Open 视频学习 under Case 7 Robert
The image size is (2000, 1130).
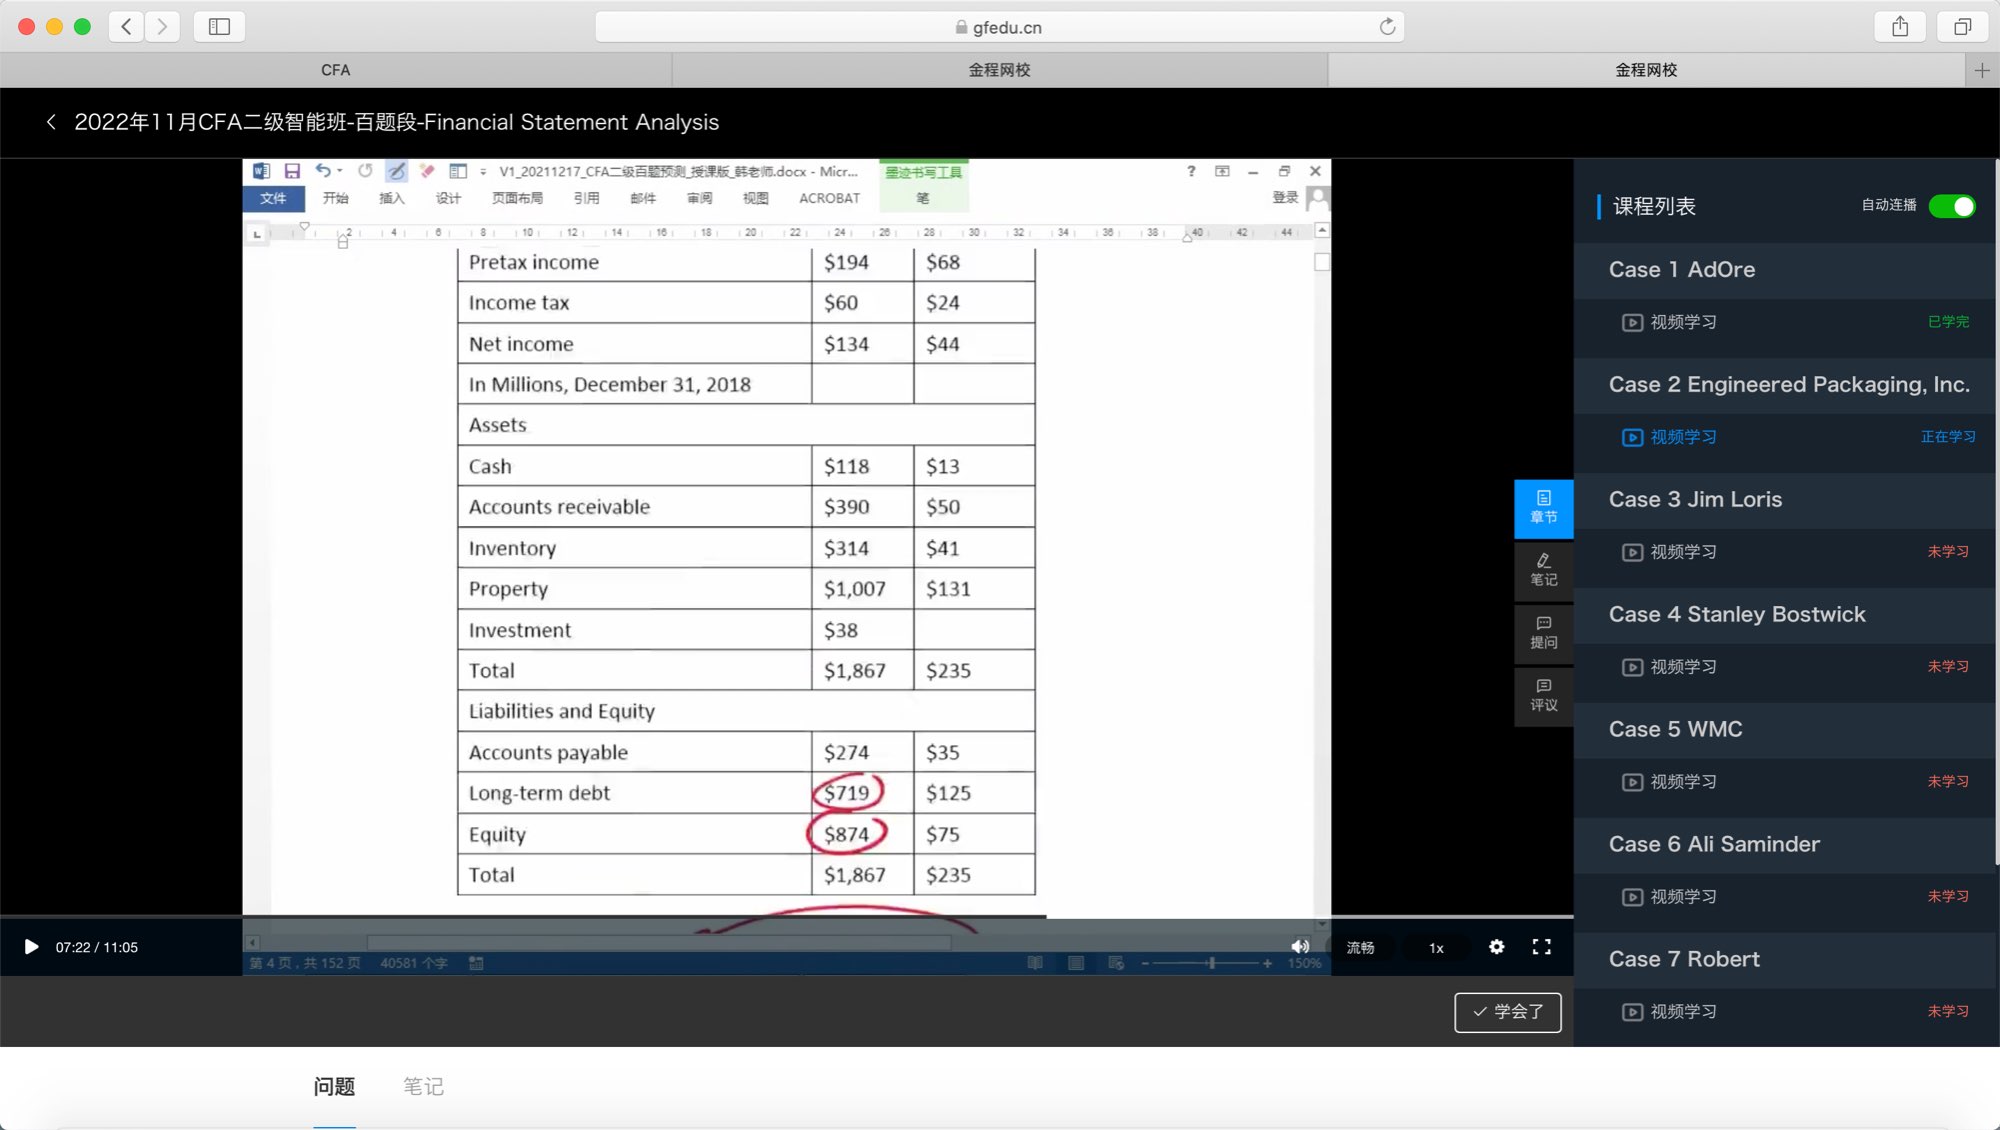[x=1683, y=1013]
